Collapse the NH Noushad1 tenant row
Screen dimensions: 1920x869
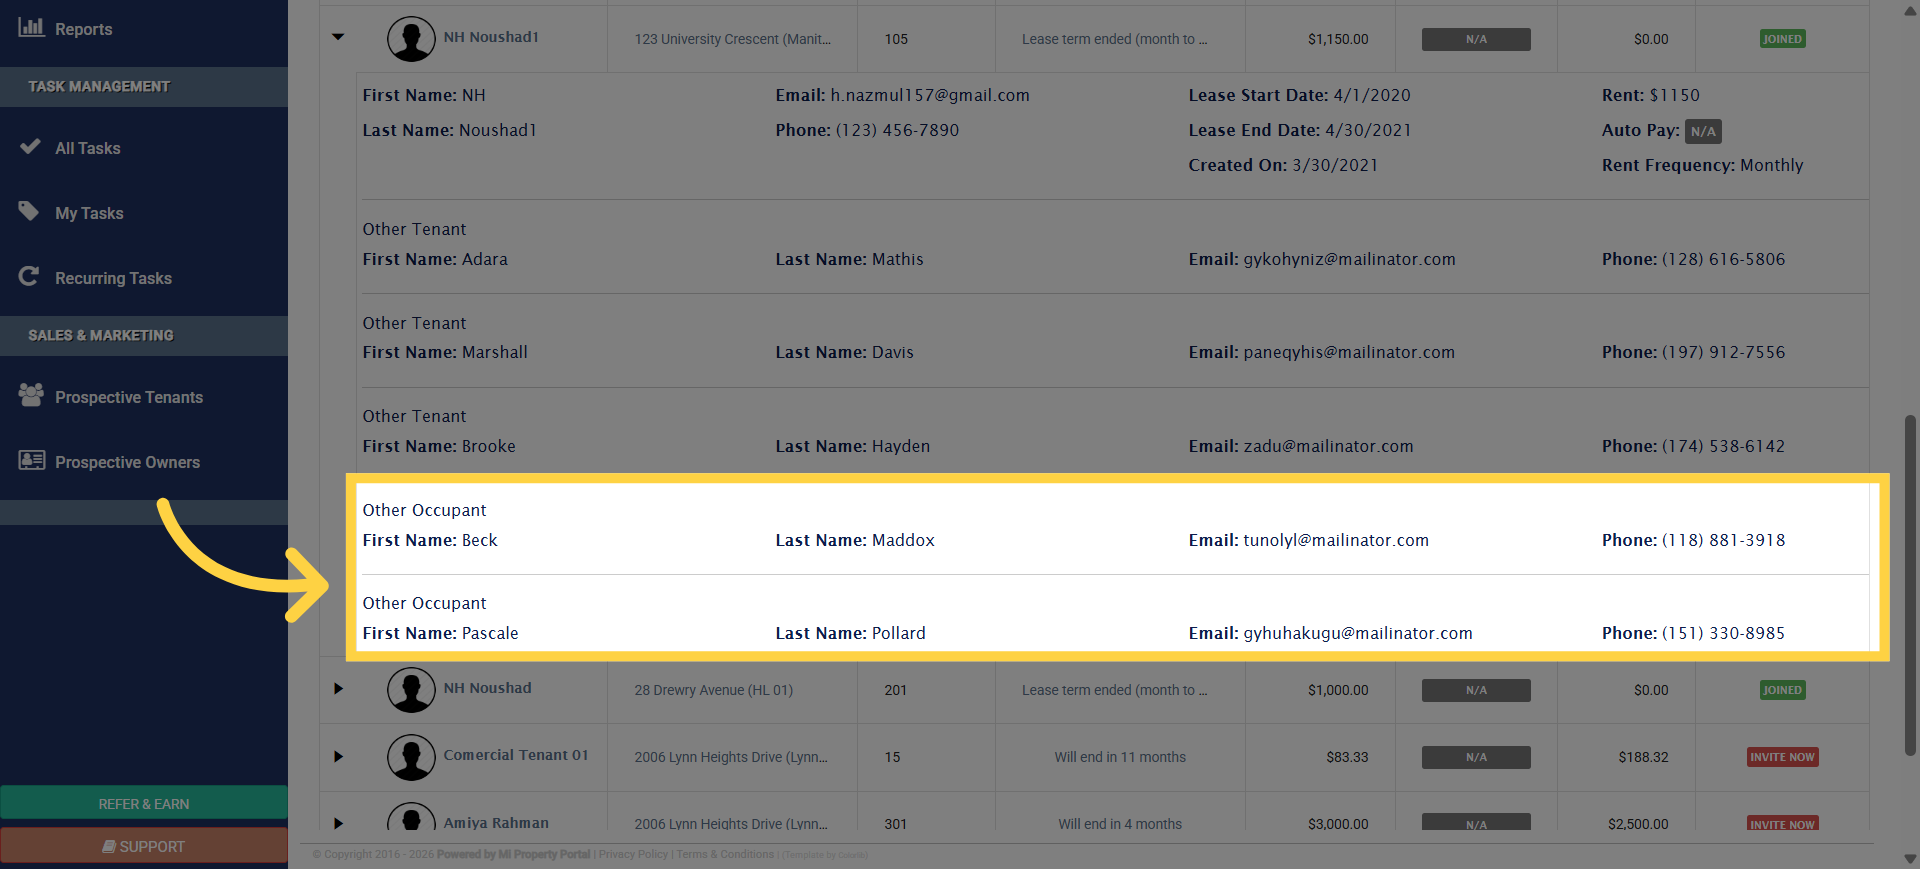click(x=338, y=37)
